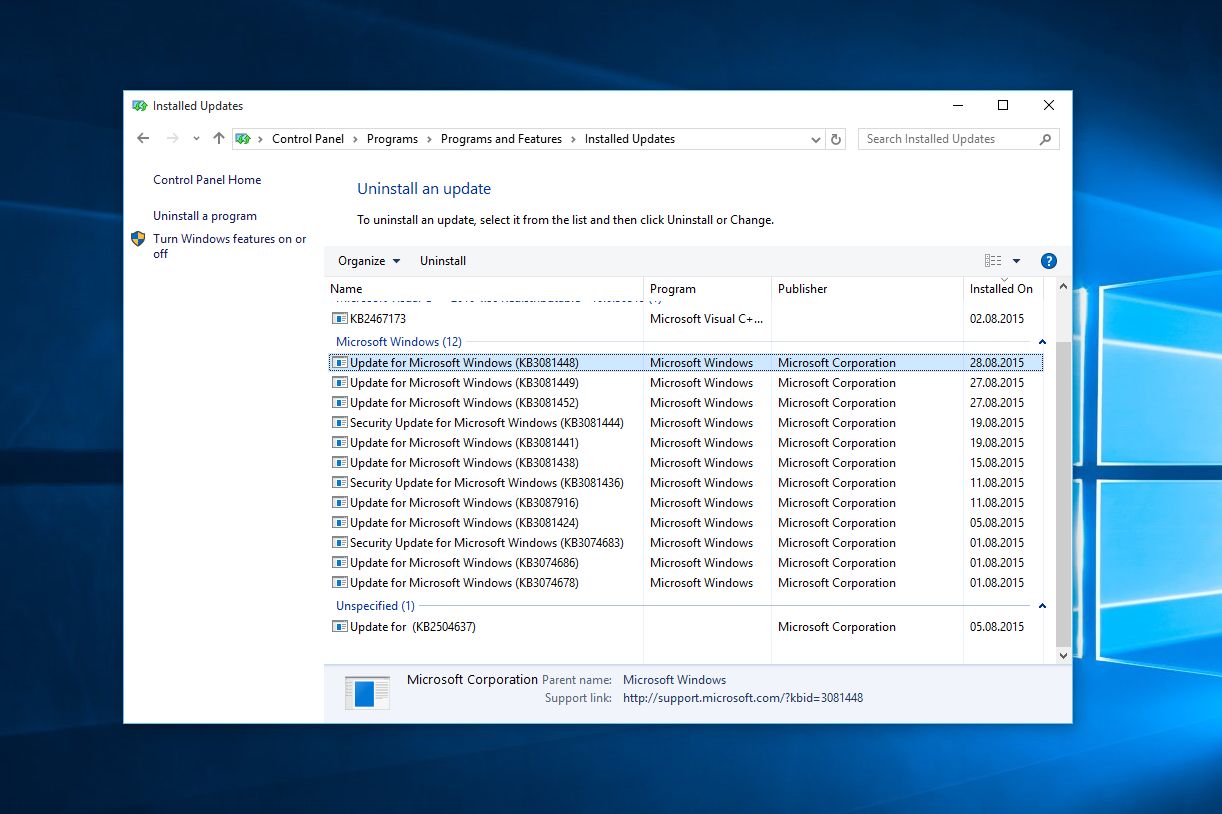Click the Uninstall toolbar button
The image size is (1222, 814).
[443, 261]
